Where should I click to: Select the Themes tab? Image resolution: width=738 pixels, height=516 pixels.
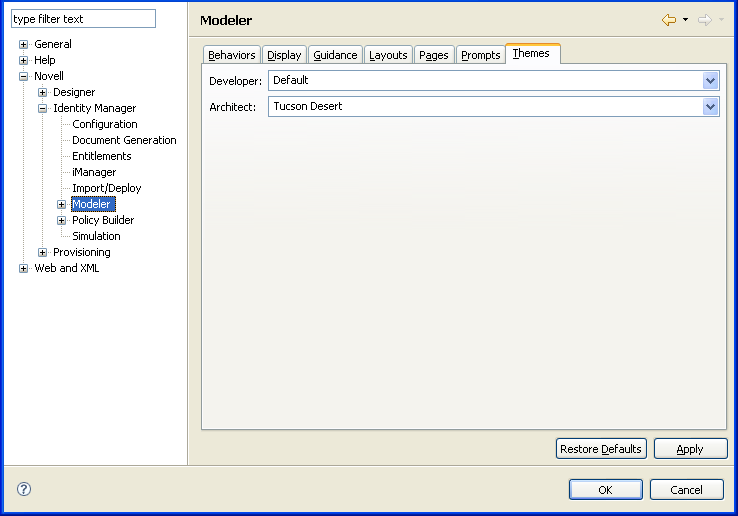coord(531,53)
